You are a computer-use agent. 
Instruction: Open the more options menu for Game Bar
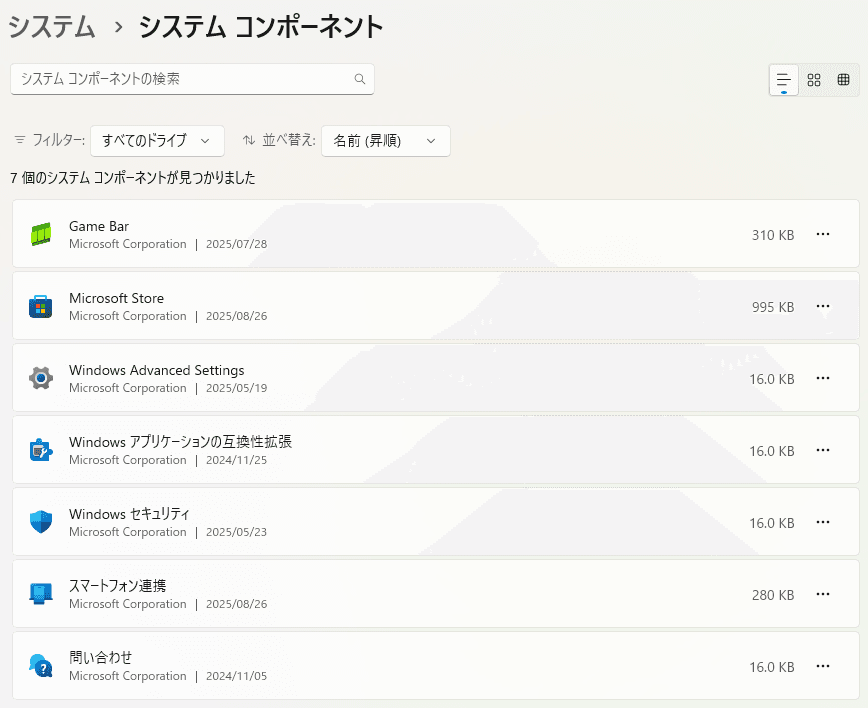823,234
